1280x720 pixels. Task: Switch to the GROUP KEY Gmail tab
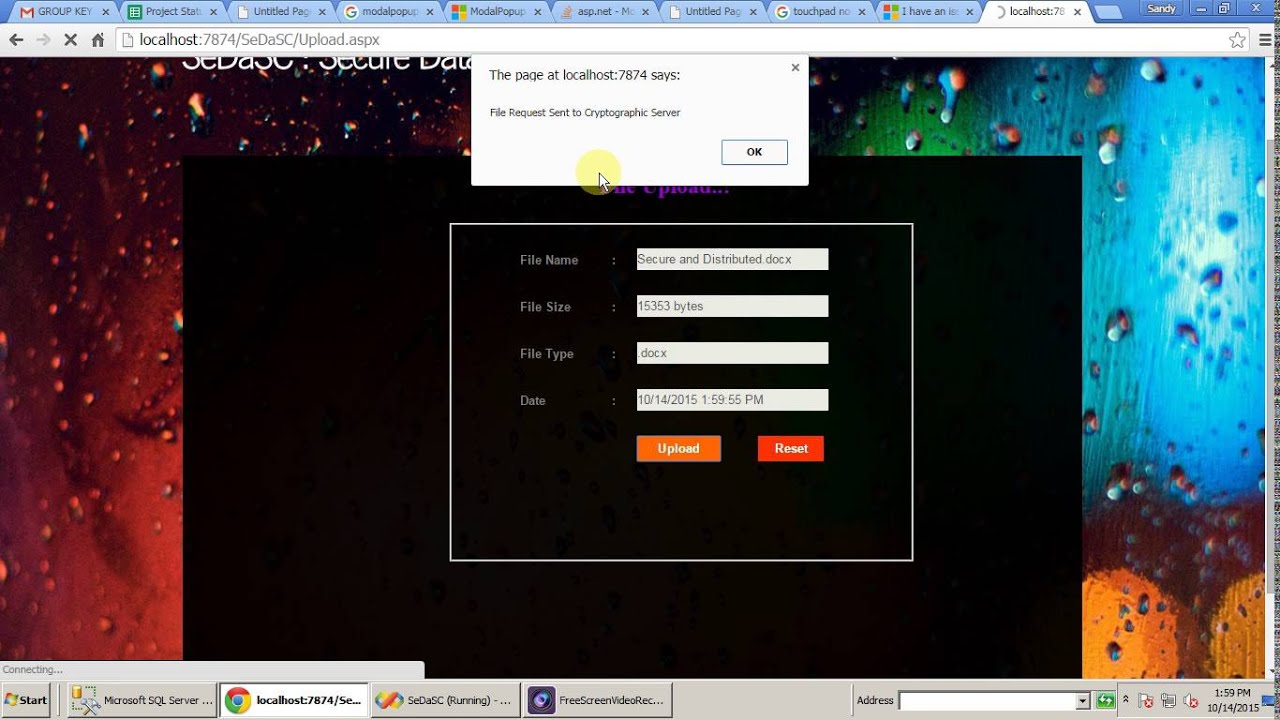(62, 12)
